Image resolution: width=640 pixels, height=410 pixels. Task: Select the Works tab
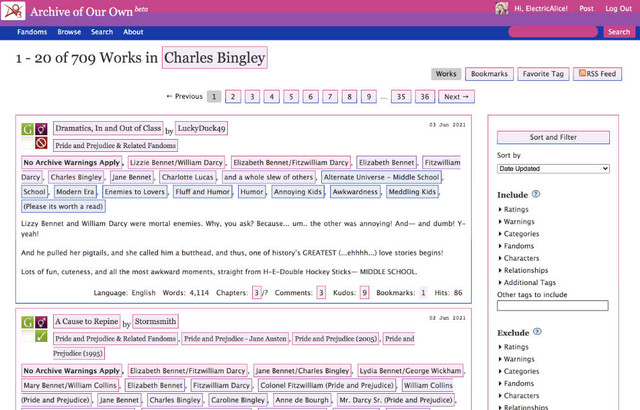click(446, 74)
